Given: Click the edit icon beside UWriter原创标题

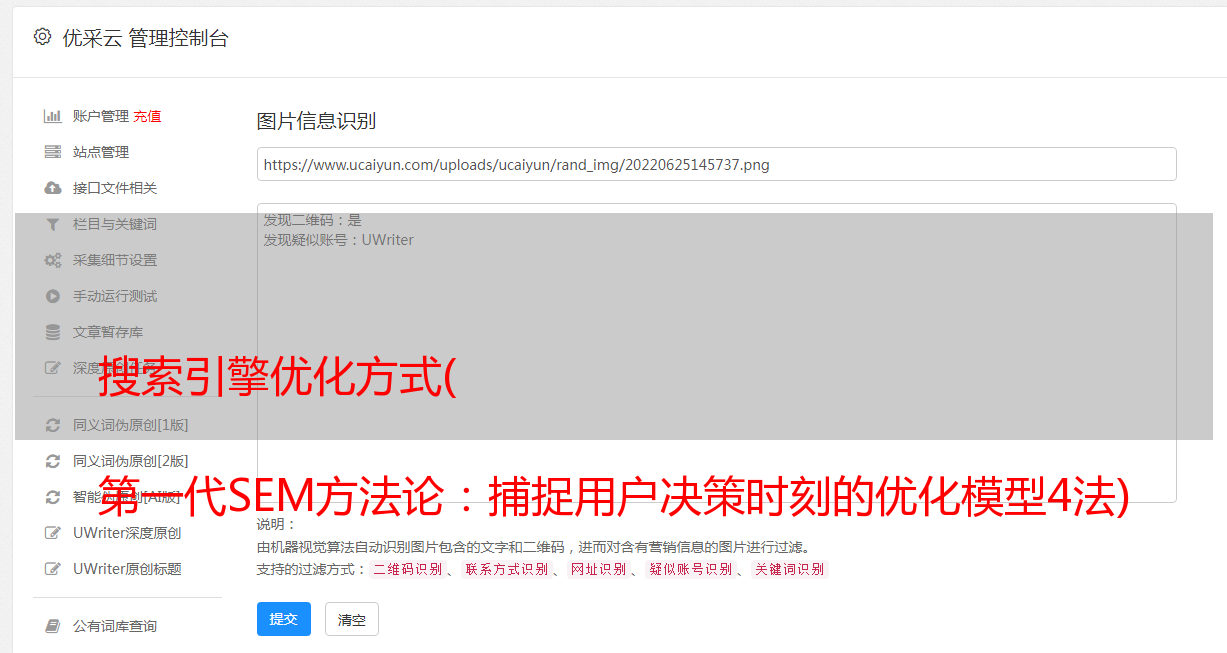Looking at the screenshot, I should tap(53, 569).
